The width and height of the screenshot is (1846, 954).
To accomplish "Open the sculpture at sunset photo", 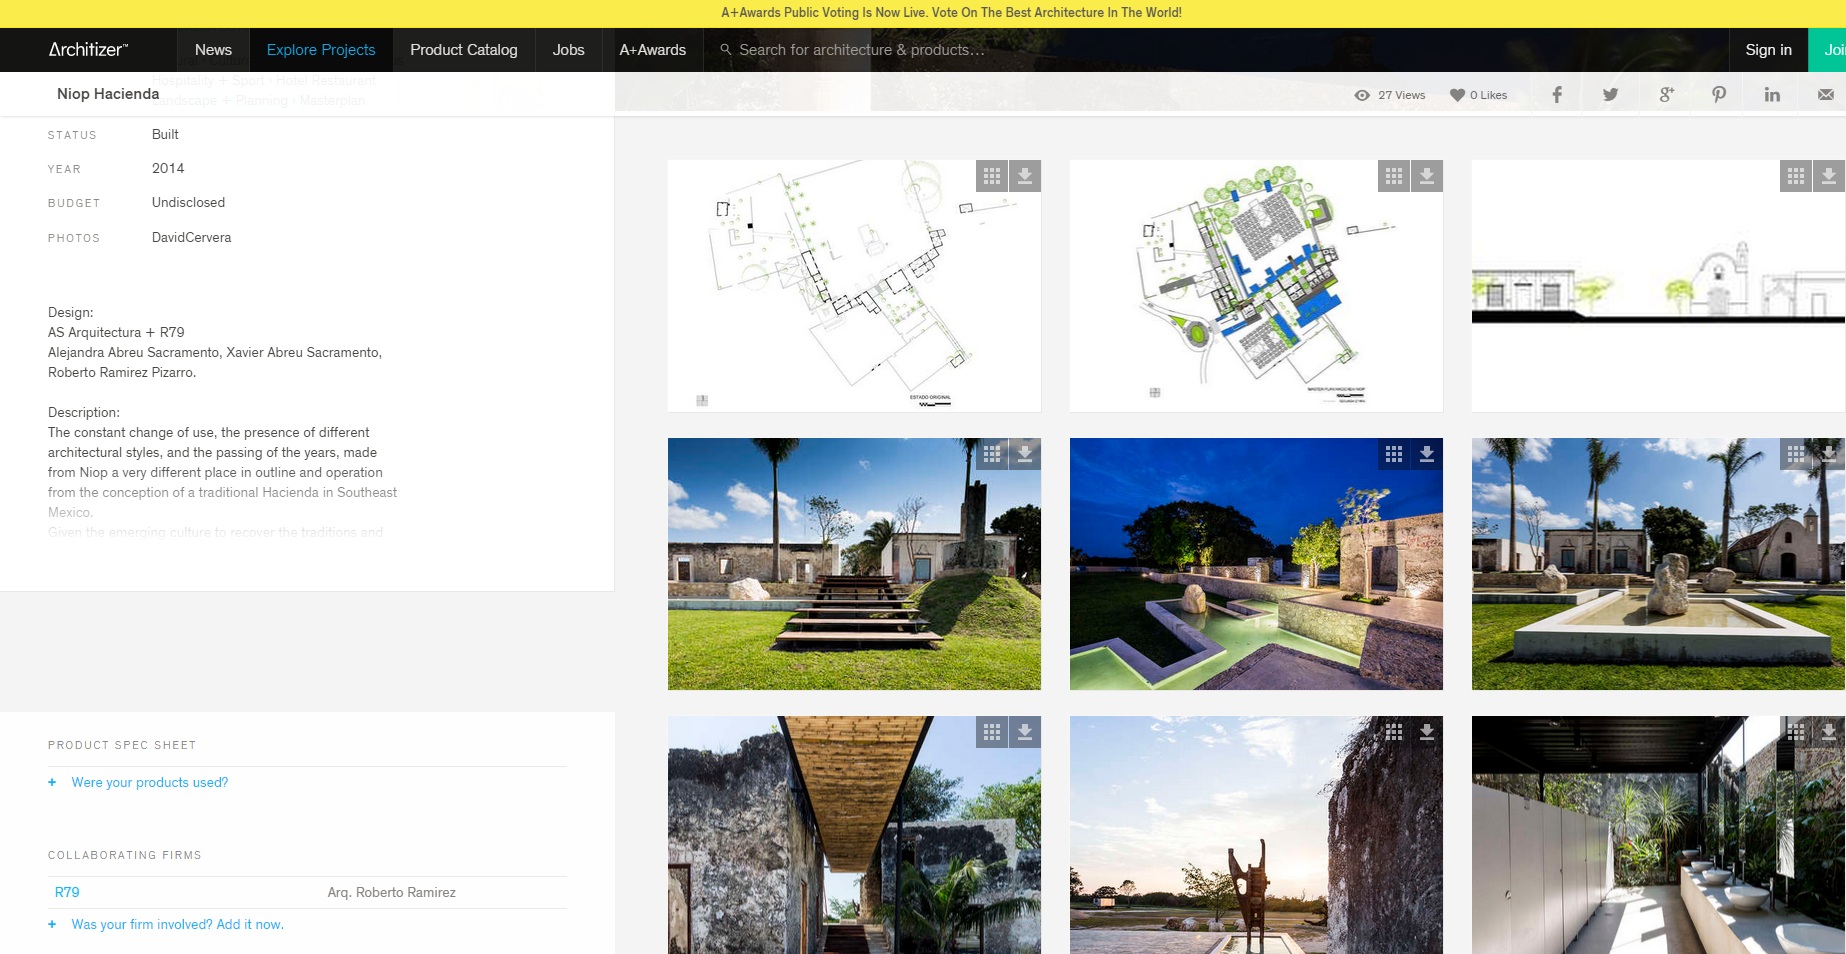I will 1256,835.
